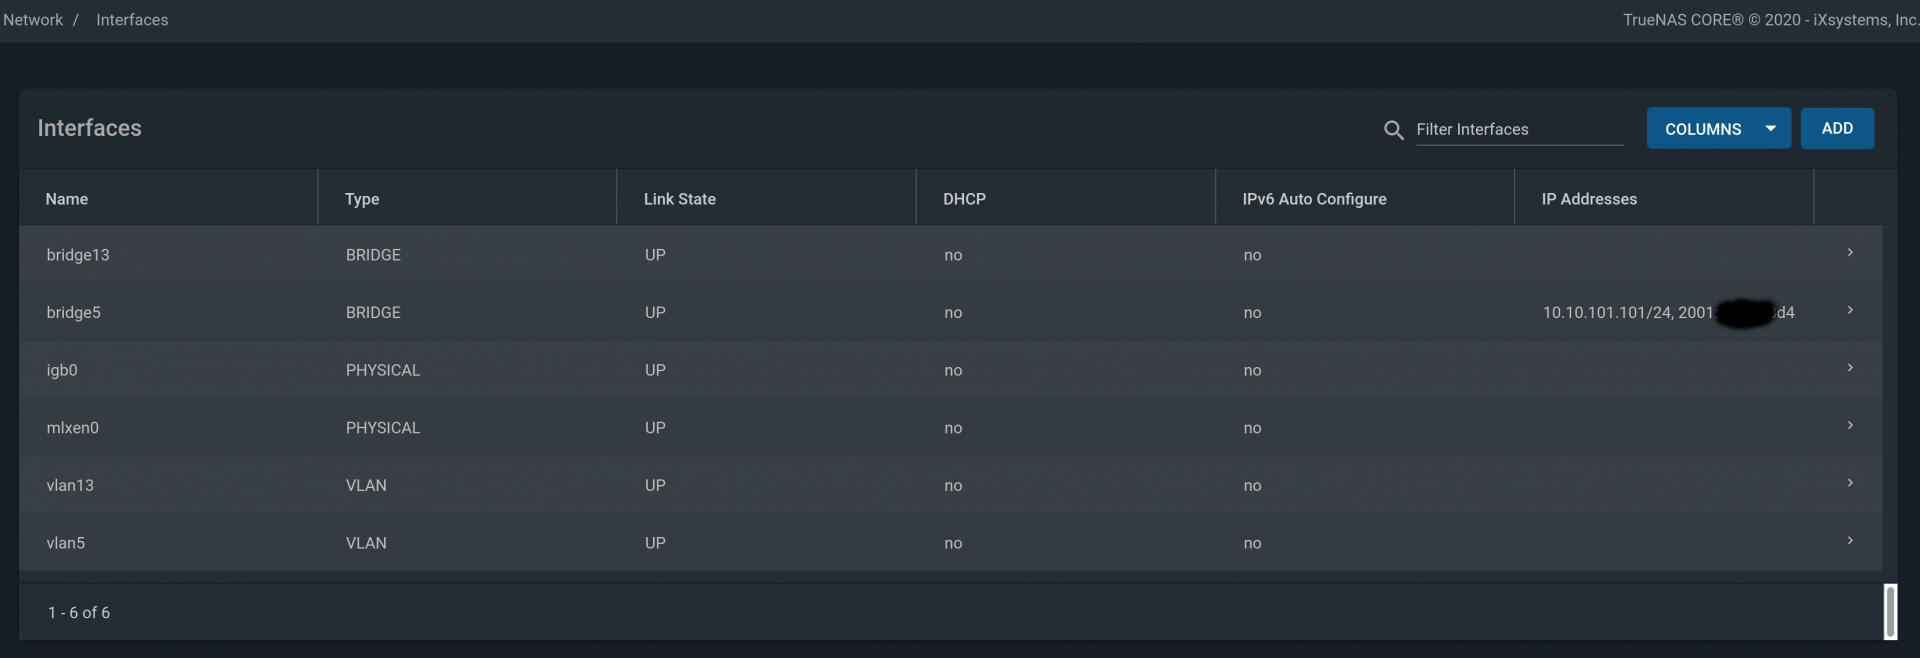Expand the bridge5 row chevron
The image size is (1920, 658).
[x=1850, y=311]
